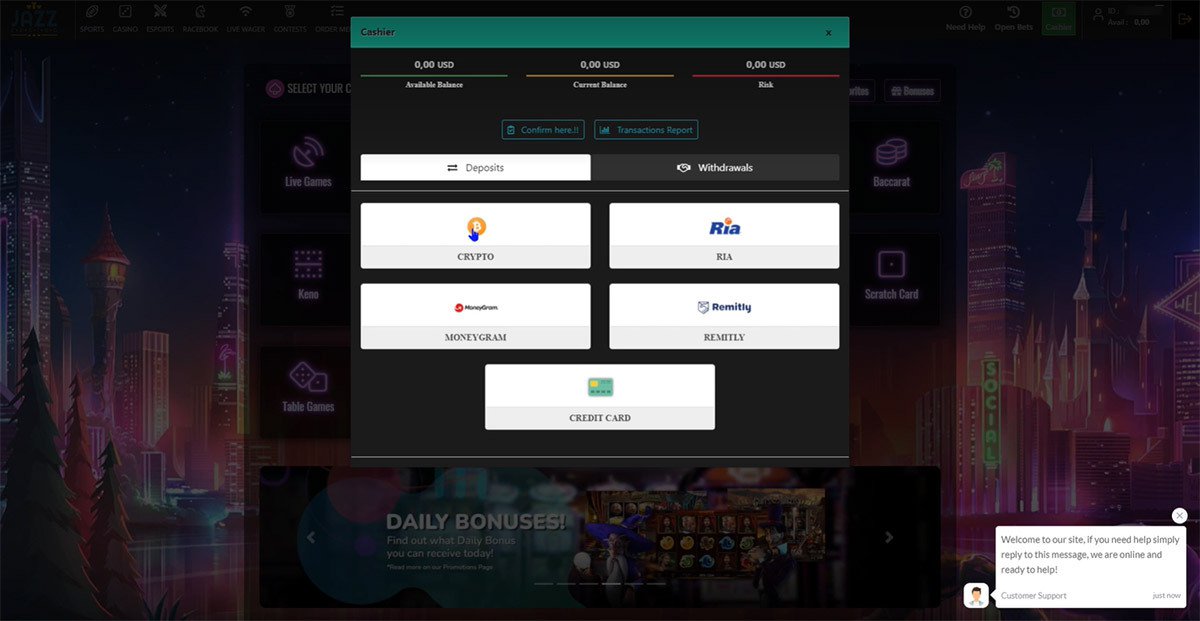Image resolution: width=1200 pixels, height=621 pixels.
Task: Open the Keno game category
Action: click(308, 279)
